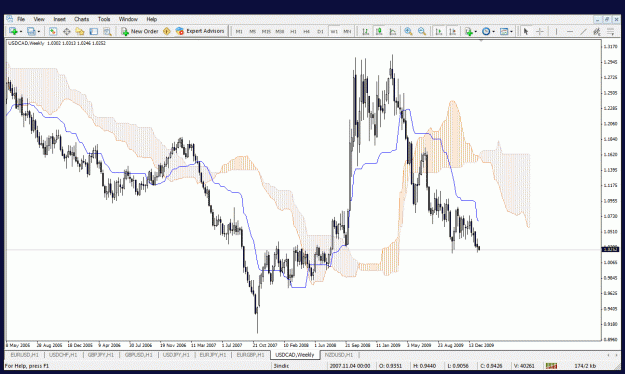Zoom in on the chart
The image size is (625, 374).
(x=408, y=31)
